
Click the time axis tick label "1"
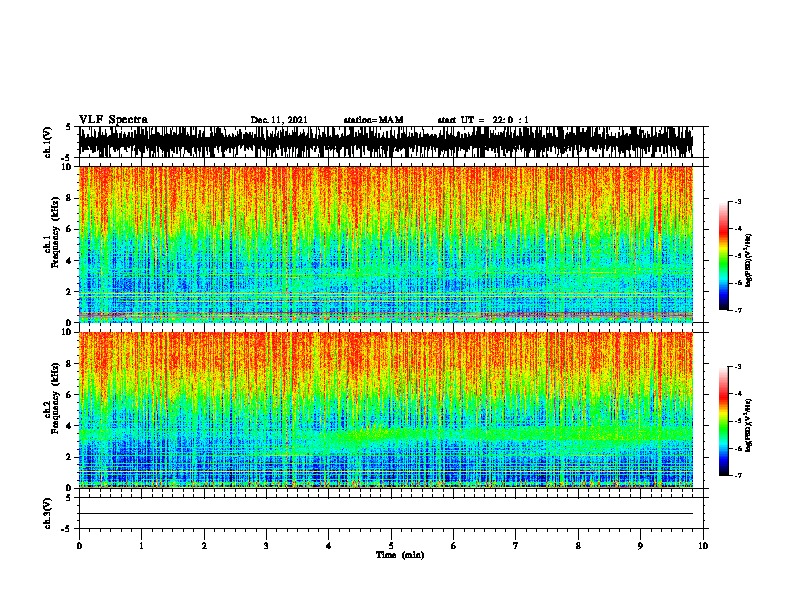[x=141, y=546]
